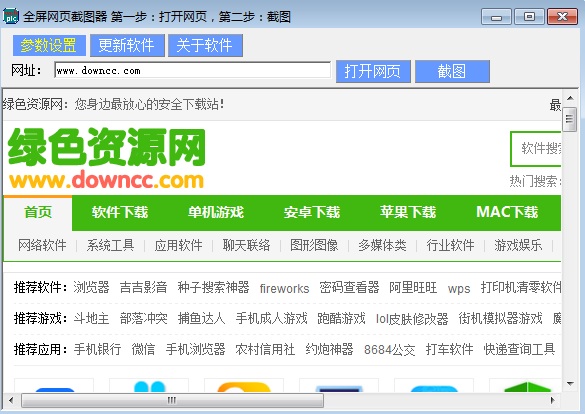Open the 软件下载 navigation tab
This screenshot has width=585, height=414.
coord(120,212)
